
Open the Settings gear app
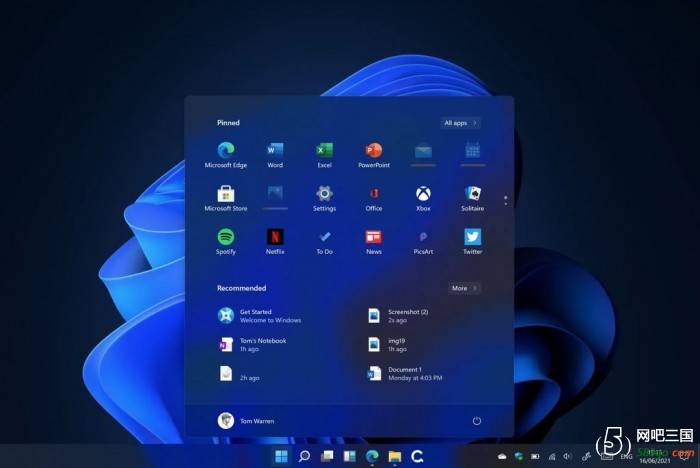pos(325,198)
